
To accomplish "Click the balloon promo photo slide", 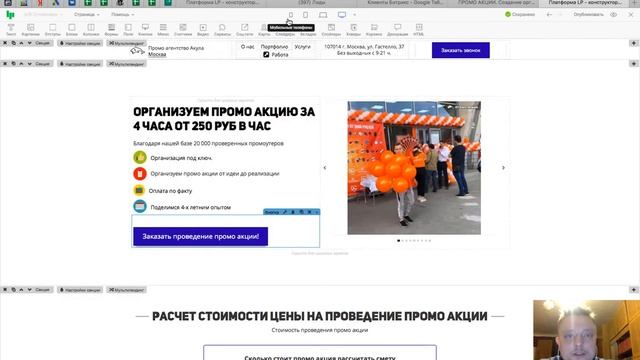I will 414,168.
